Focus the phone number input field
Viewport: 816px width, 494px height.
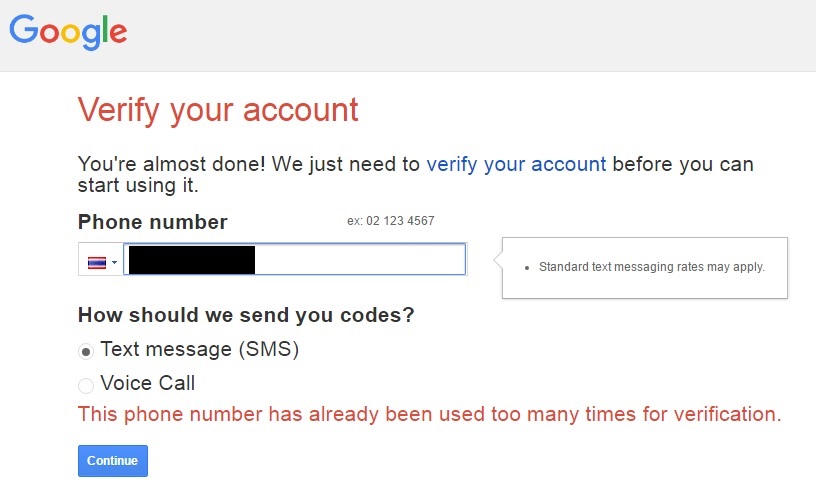coord(295,259)
